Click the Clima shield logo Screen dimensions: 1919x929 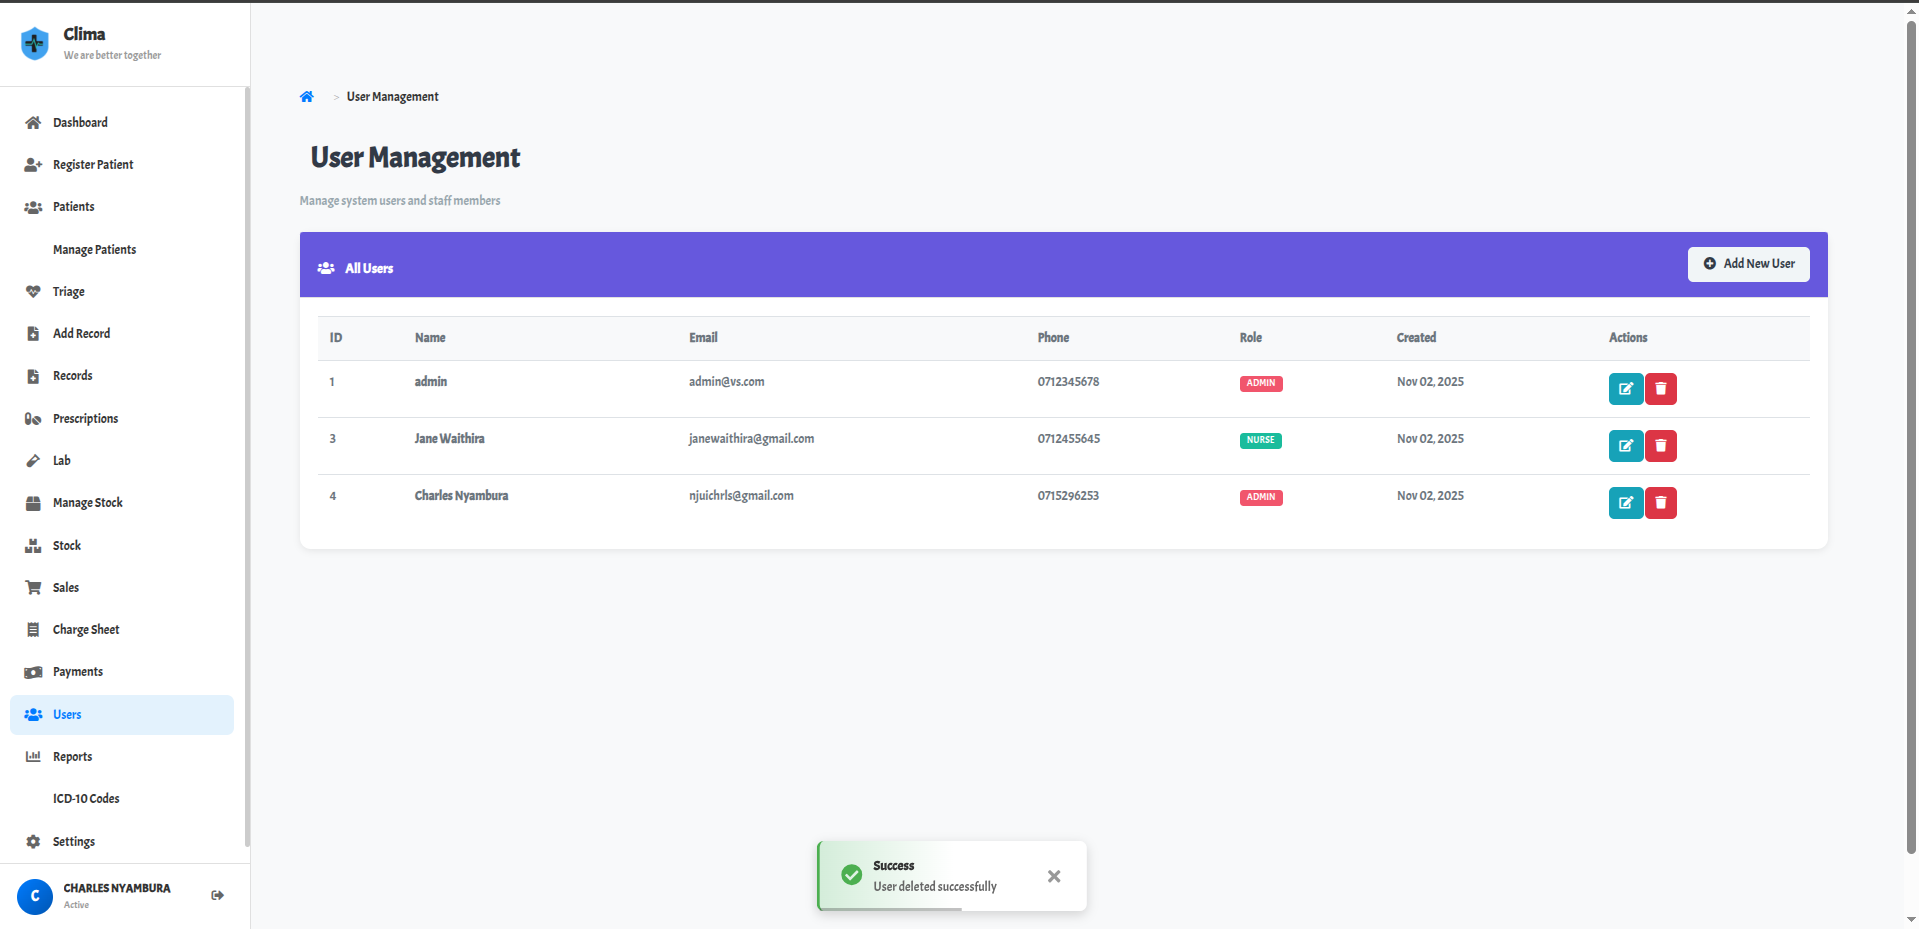(35, 43)
